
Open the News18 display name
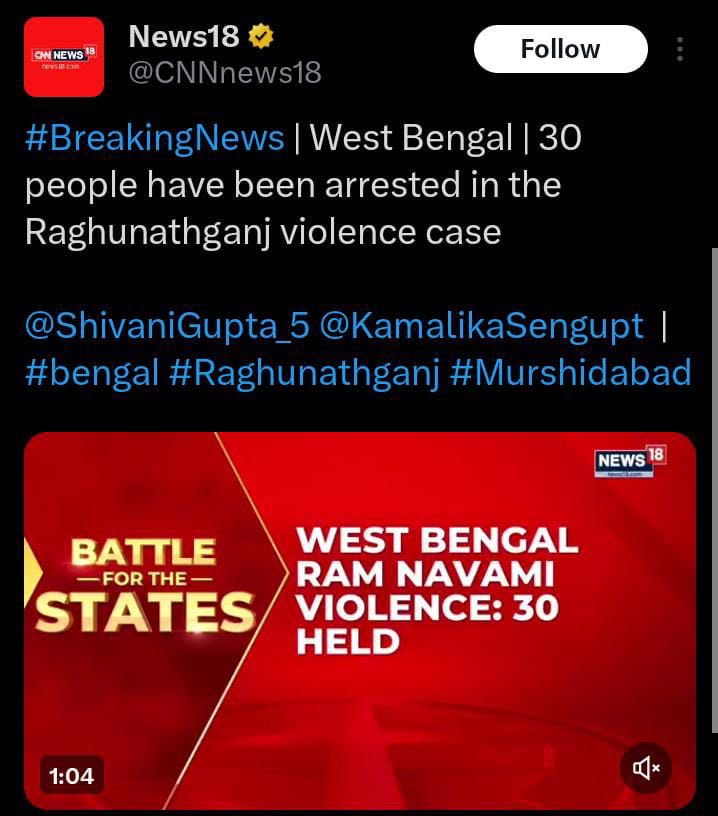pyautogui.click(x=184, y=37)
